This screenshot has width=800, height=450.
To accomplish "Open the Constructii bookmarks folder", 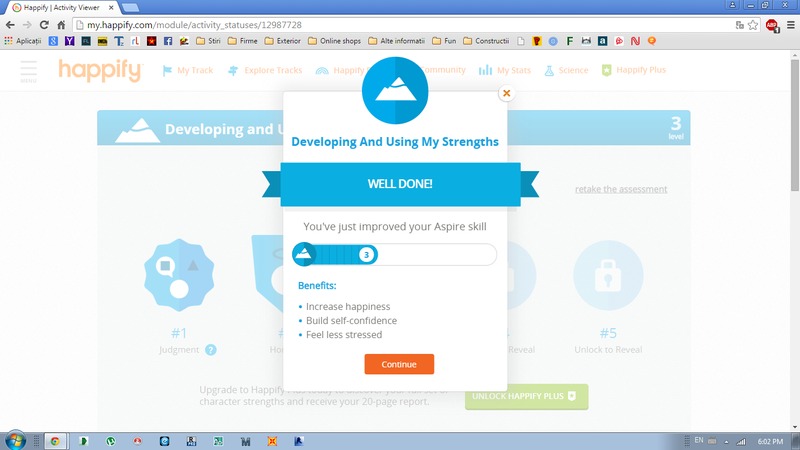I will coord(486,41).
